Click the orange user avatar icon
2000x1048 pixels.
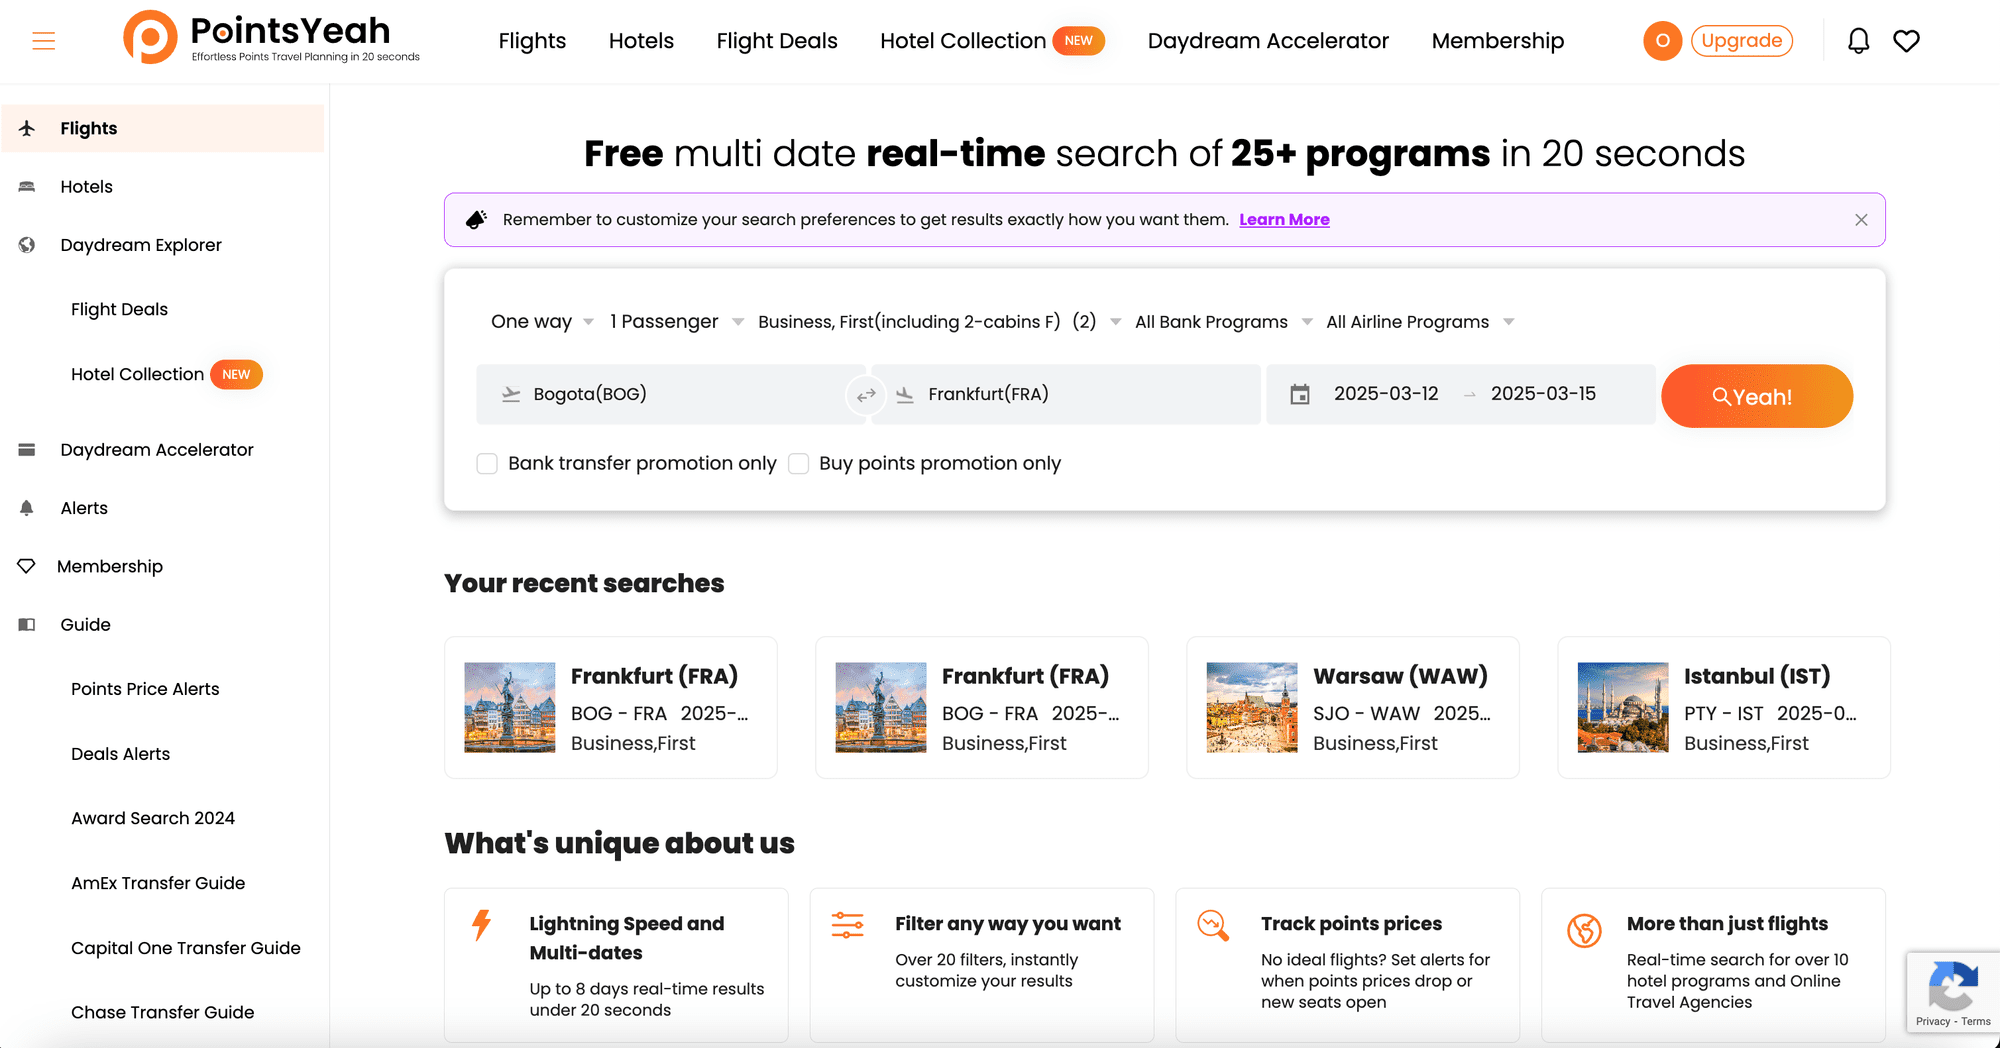pos(1662,41)
